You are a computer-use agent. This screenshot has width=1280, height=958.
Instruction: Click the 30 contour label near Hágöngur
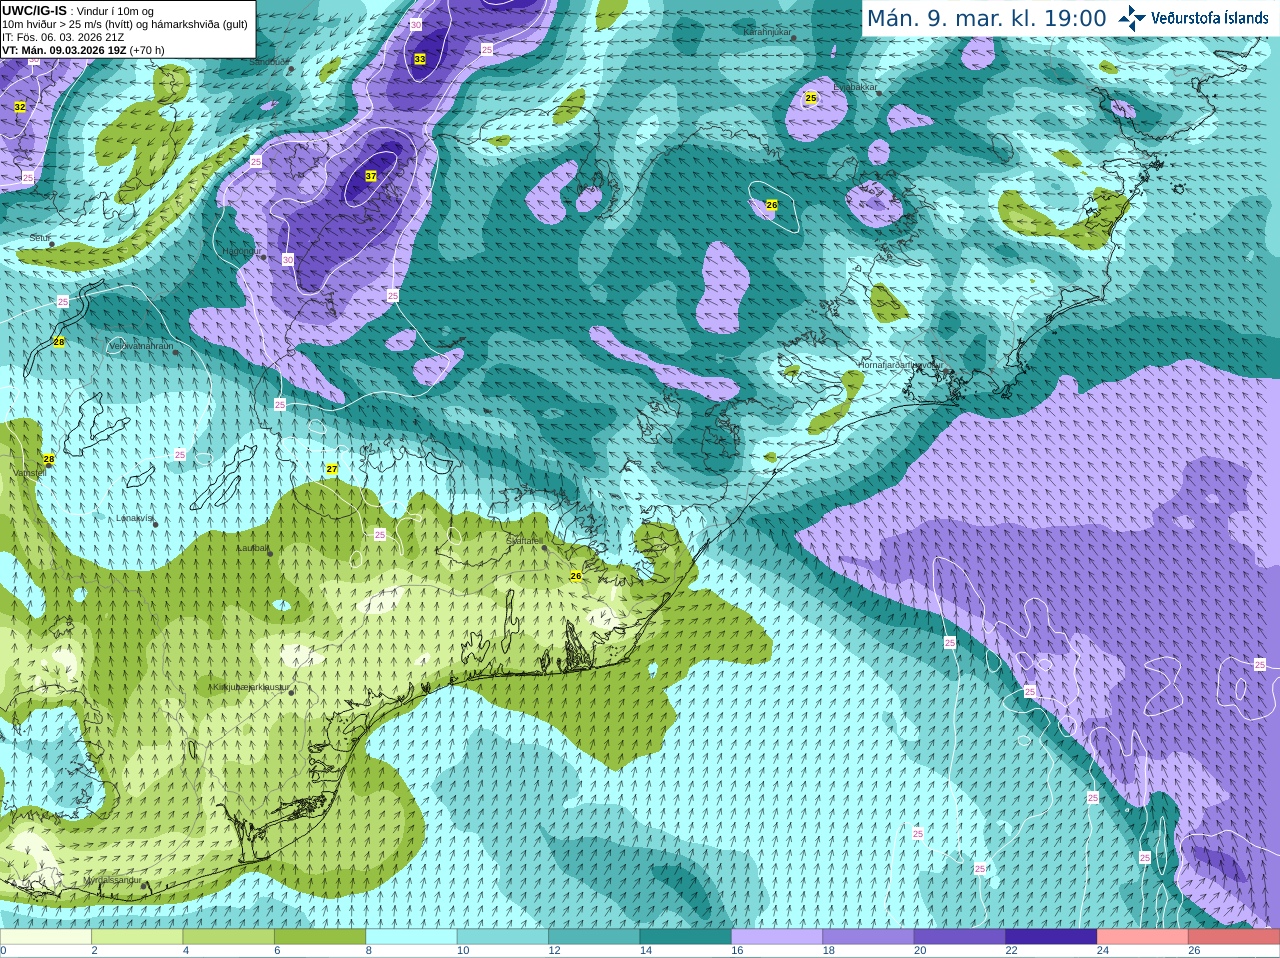pyautogui.click(x=288, y=260)
